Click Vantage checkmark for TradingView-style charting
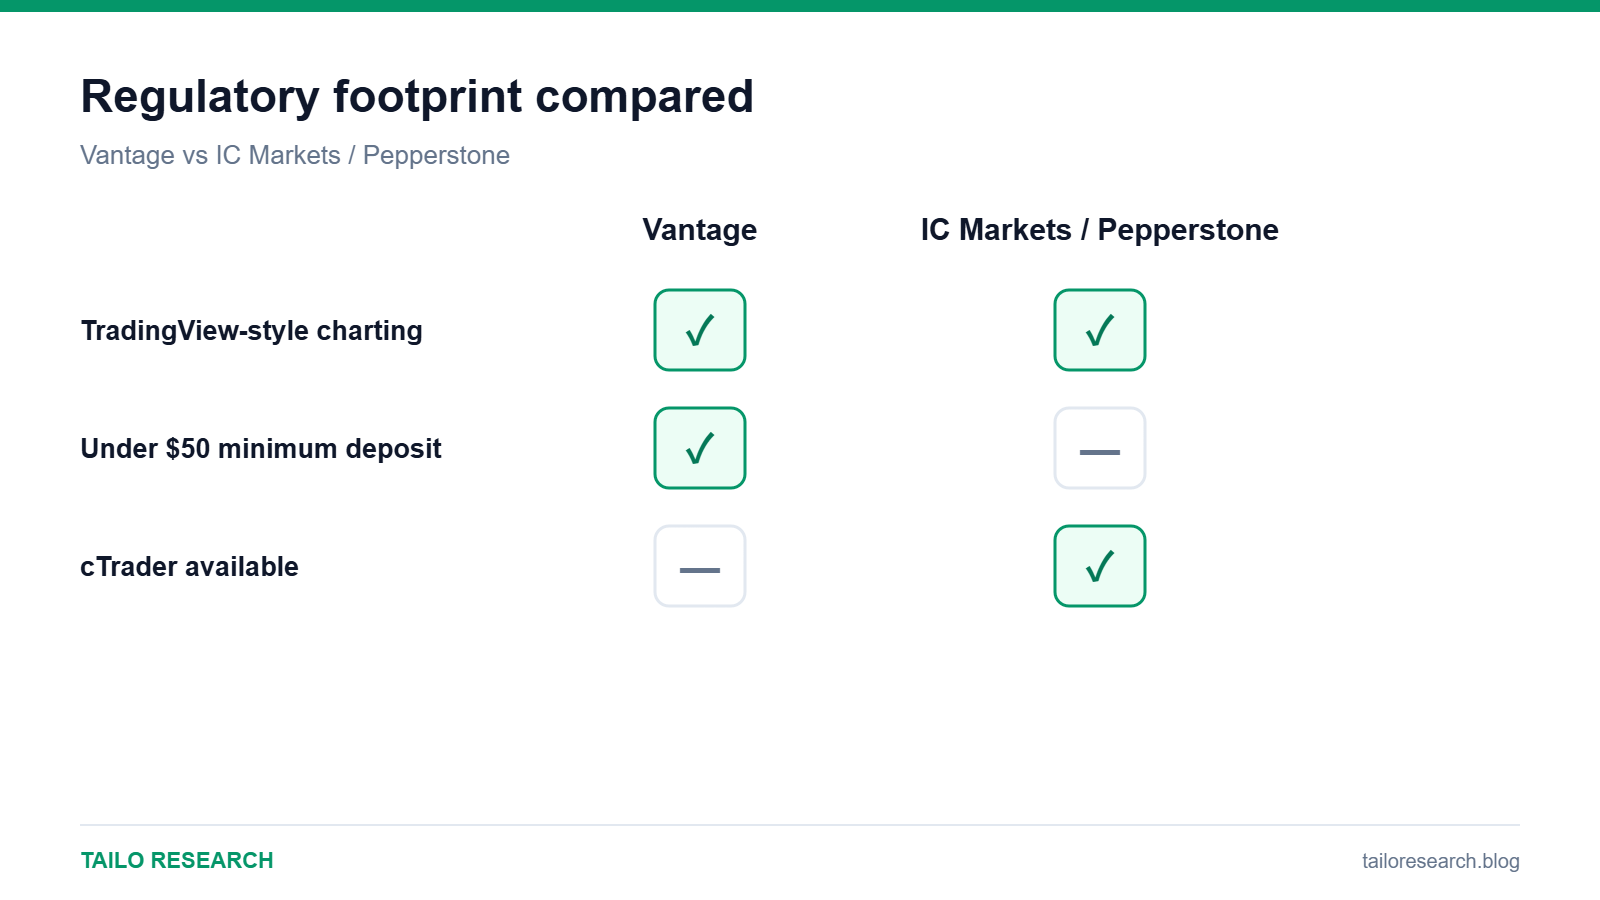The height and width of the screenshot is (900, 1600). click(x=700, y=330)
